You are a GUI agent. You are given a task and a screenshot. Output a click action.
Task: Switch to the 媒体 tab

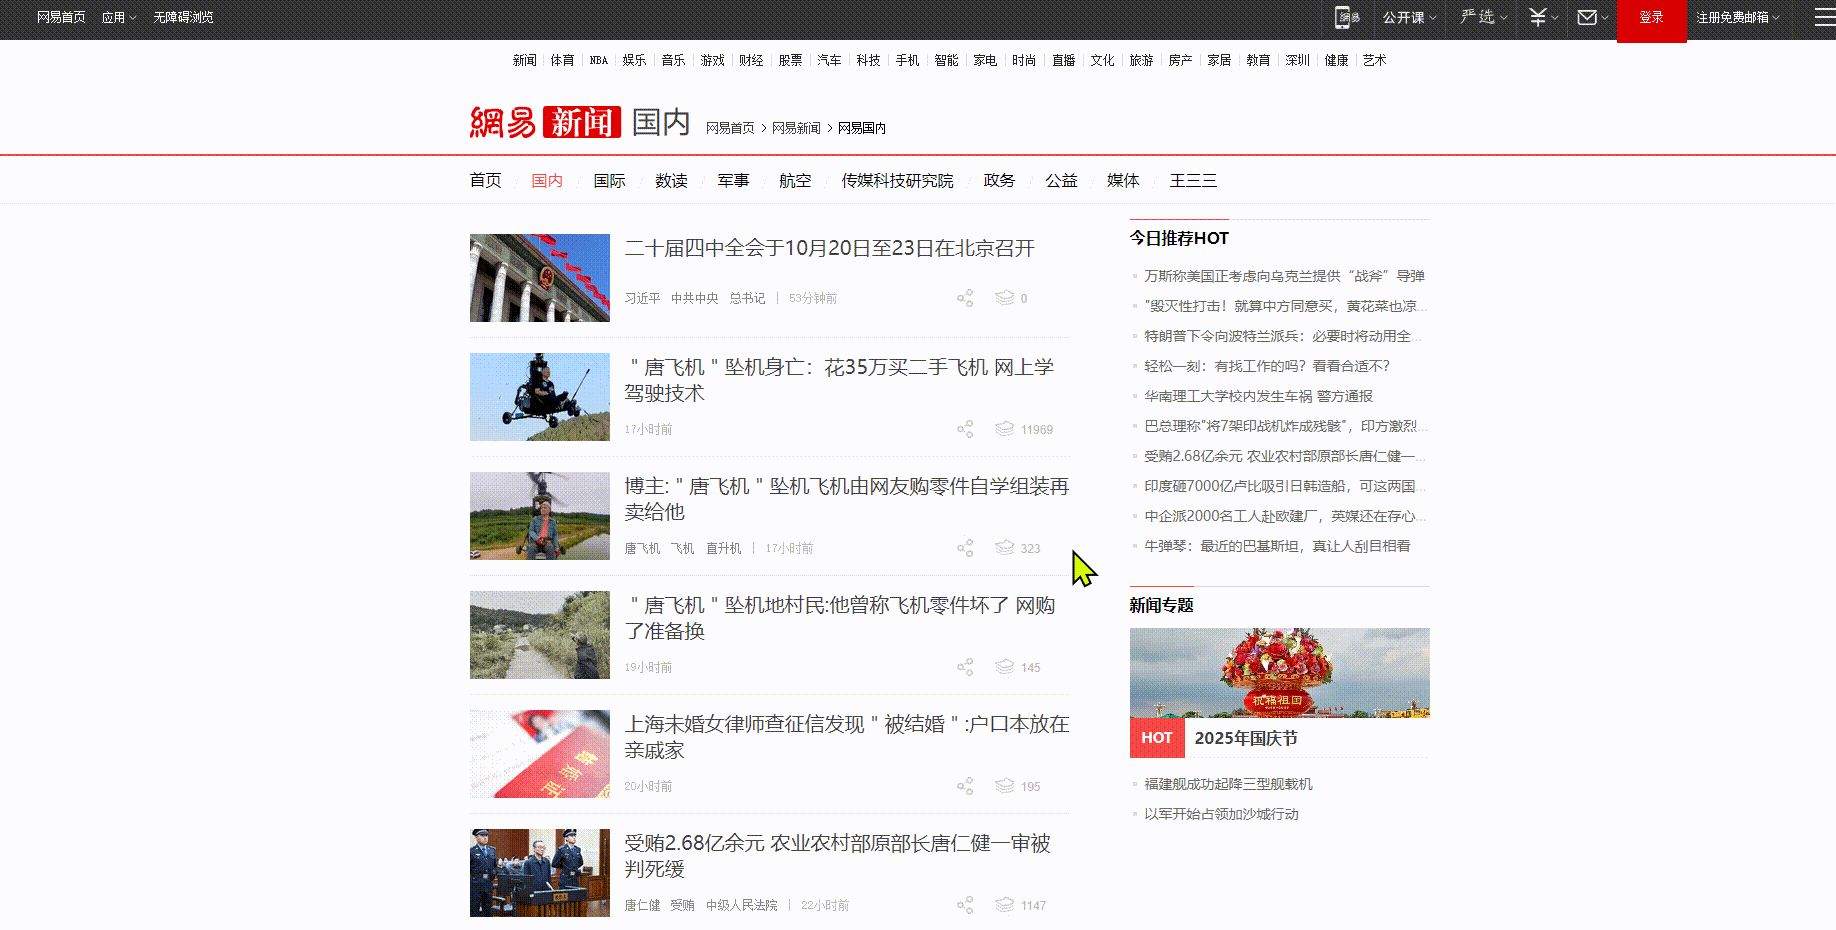(x=1123, y=180)
